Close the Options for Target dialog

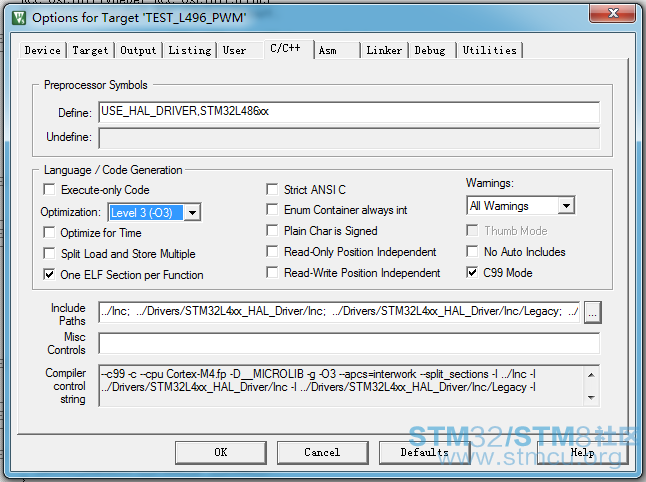click(613, 13)
